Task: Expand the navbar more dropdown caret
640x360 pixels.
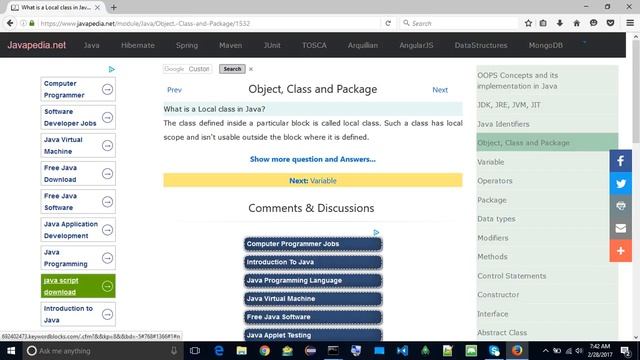Action: coord(584,42)
